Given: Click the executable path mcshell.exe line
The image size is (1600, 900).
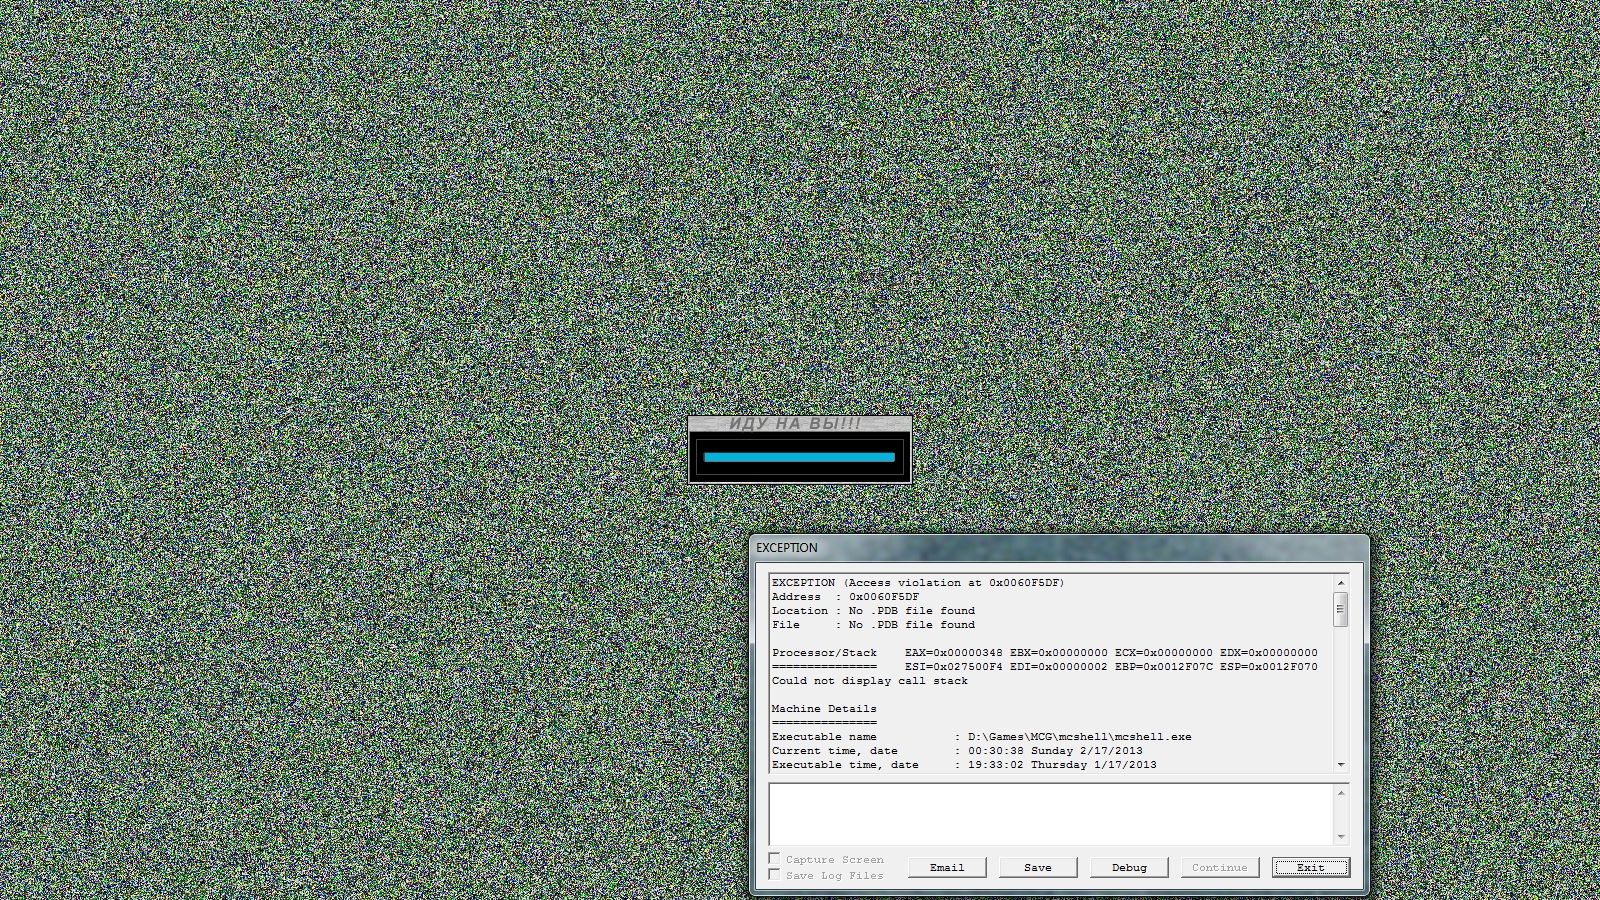Looking at the screenshot, I should click(981, 736).
